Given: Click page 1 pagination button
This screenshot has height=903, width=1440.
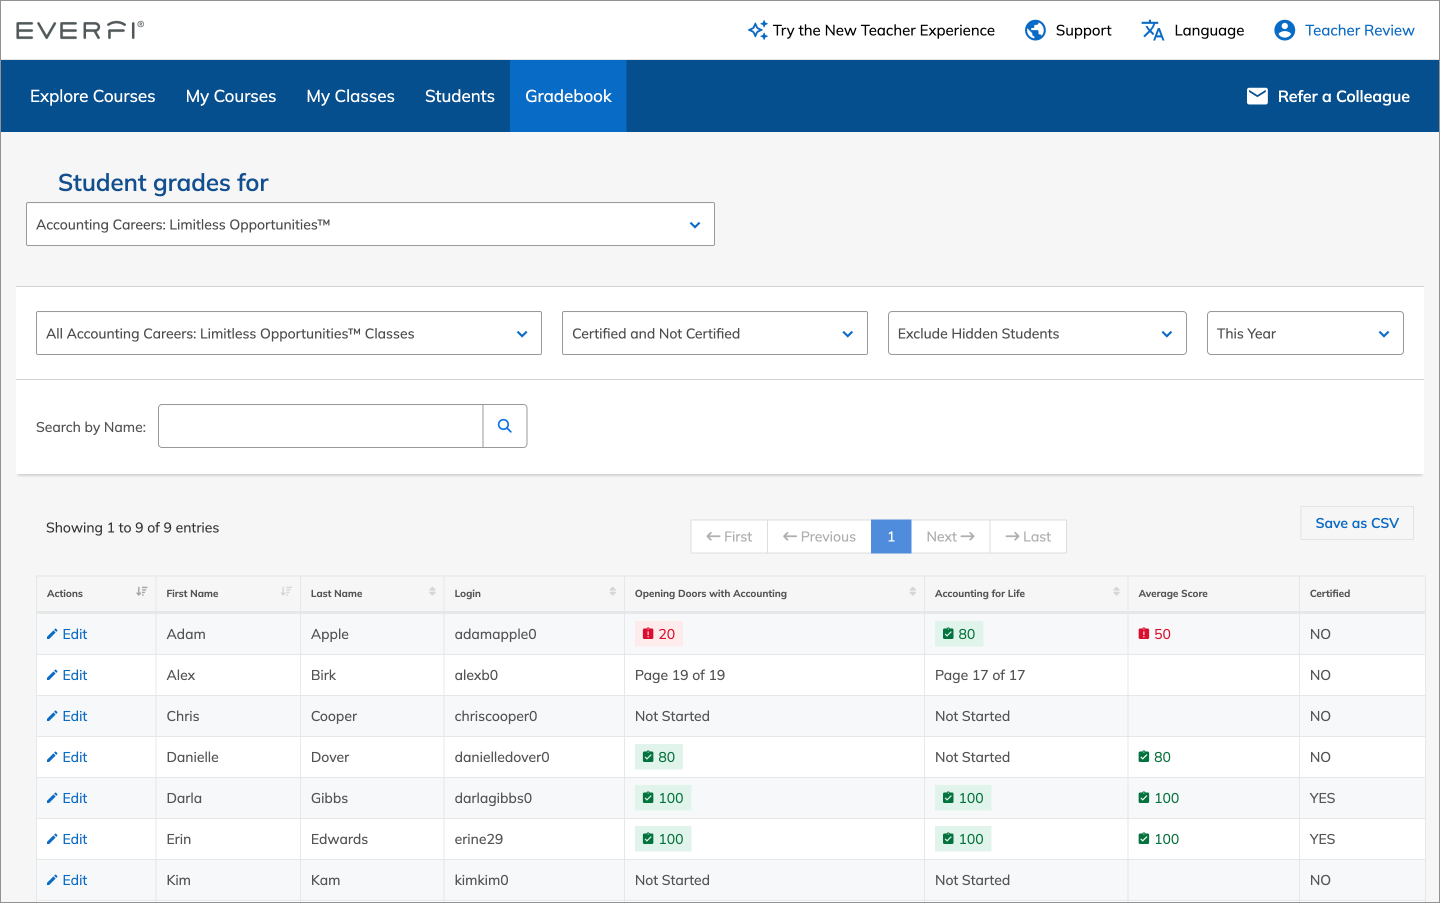Looking at the screenshot, I should (891, 536).
